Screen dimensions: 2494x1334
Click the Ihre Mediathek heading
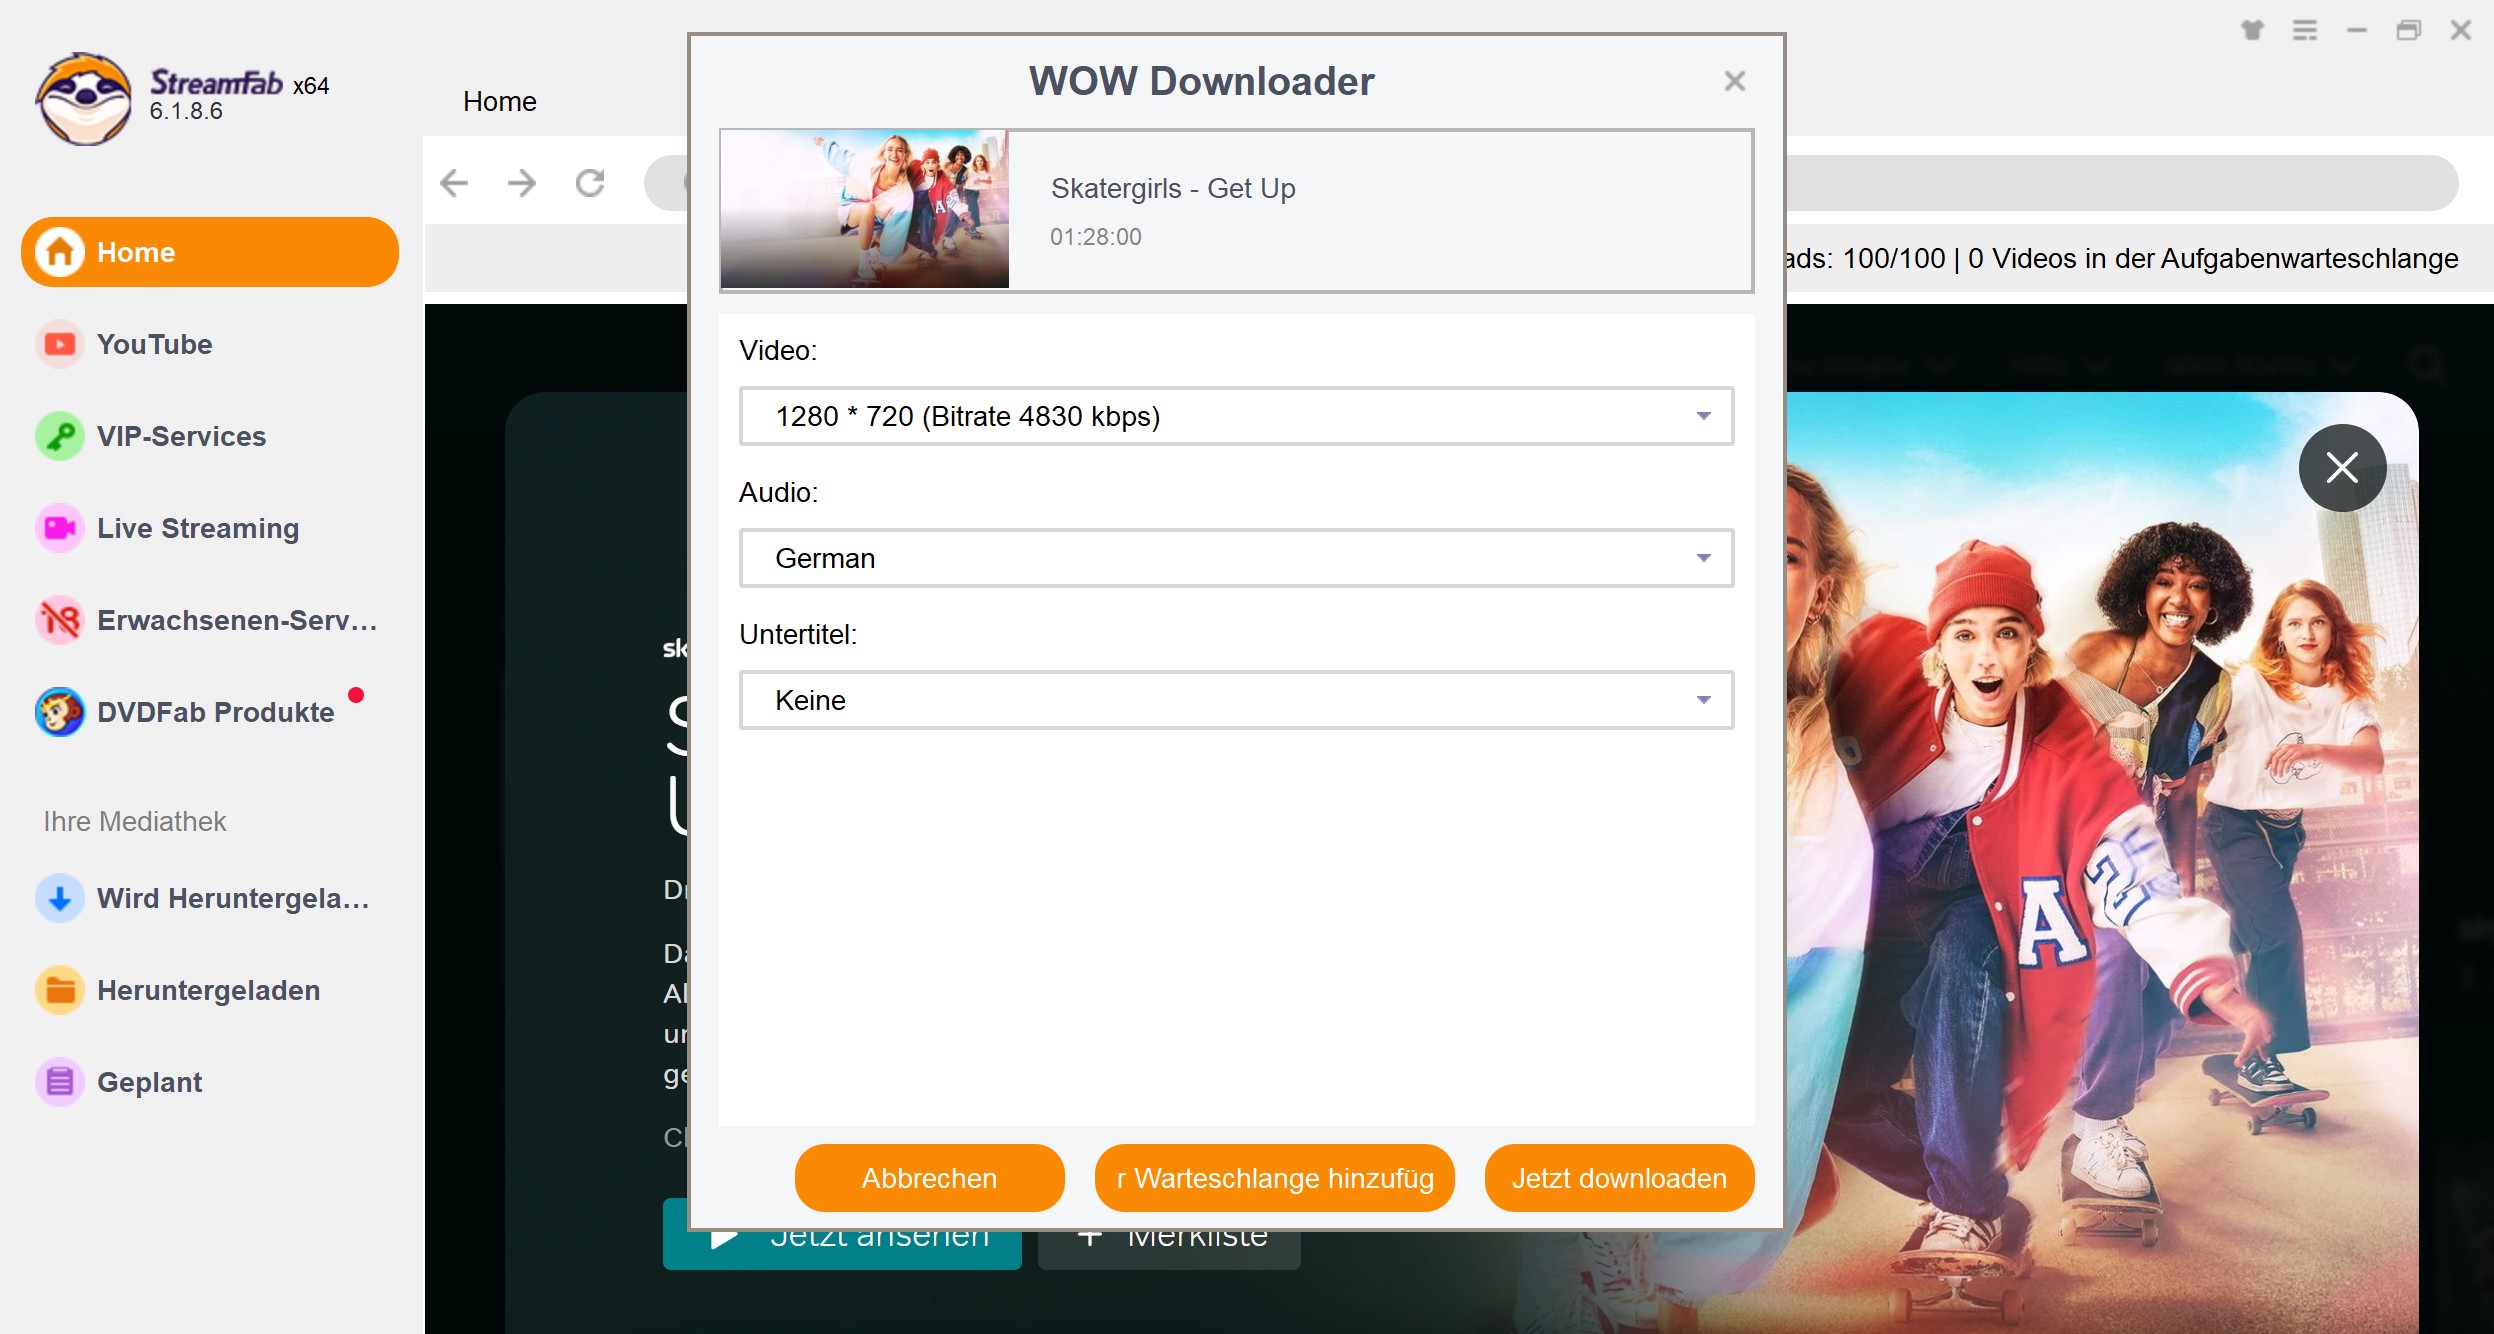(135, 821)
